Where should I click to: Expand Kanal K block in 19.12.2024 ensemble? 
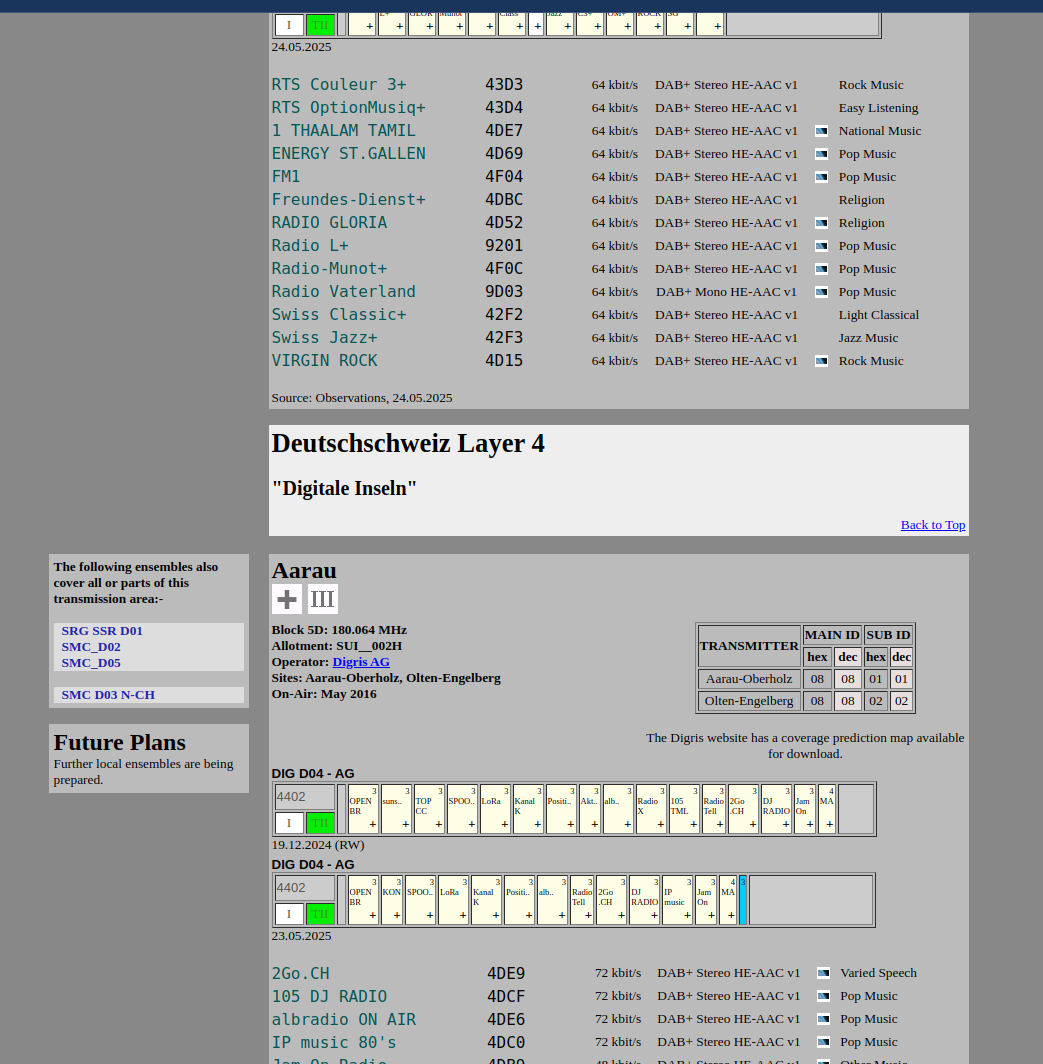528,809
